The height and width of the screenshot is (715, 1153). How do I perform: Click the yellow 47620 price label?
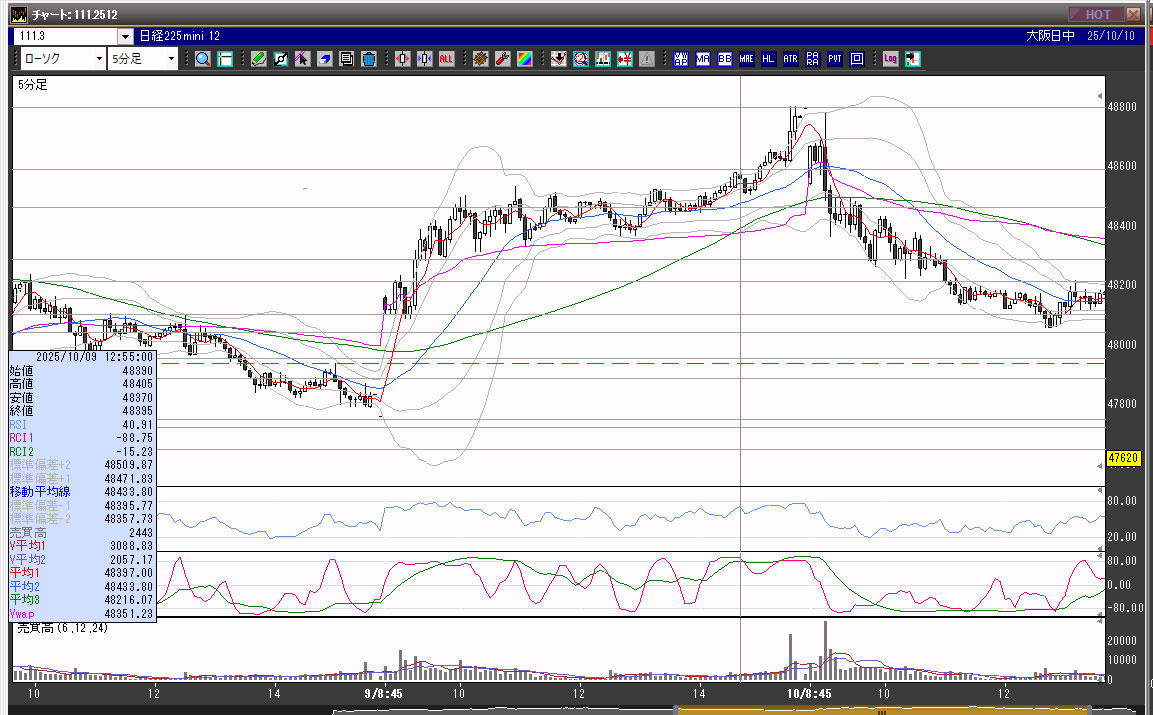(1125, 458)
